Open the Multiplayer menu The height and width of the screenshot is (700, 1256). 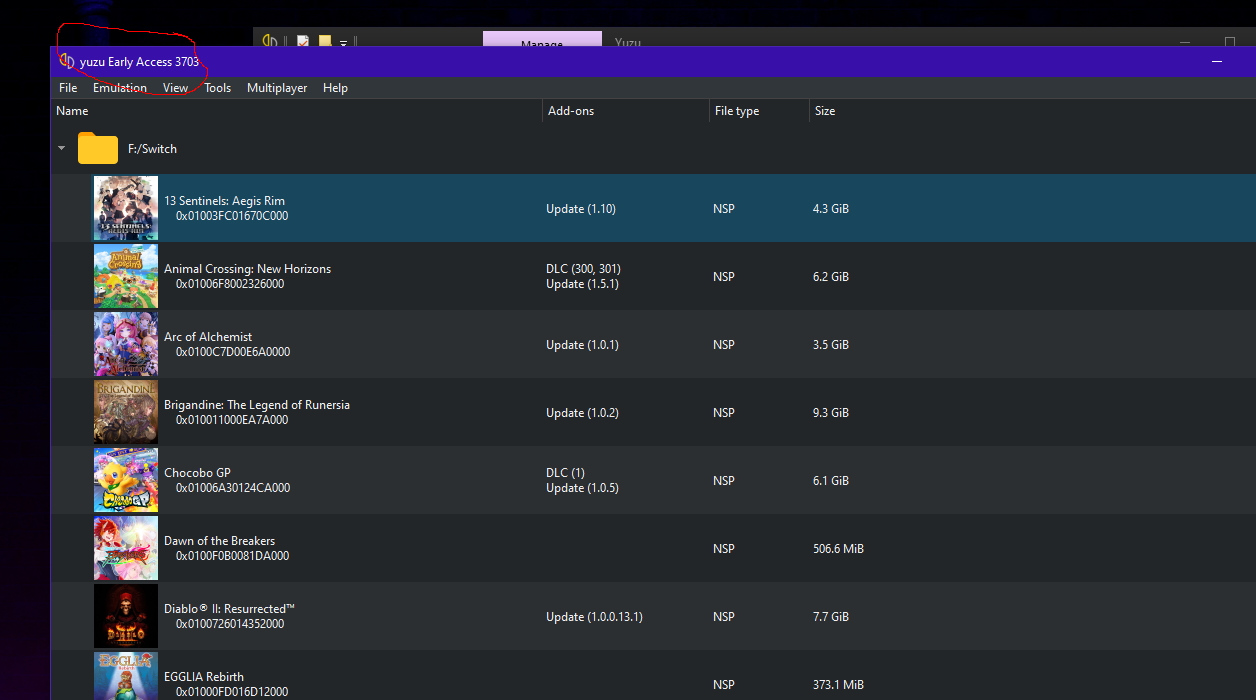[x=277, y=88]
